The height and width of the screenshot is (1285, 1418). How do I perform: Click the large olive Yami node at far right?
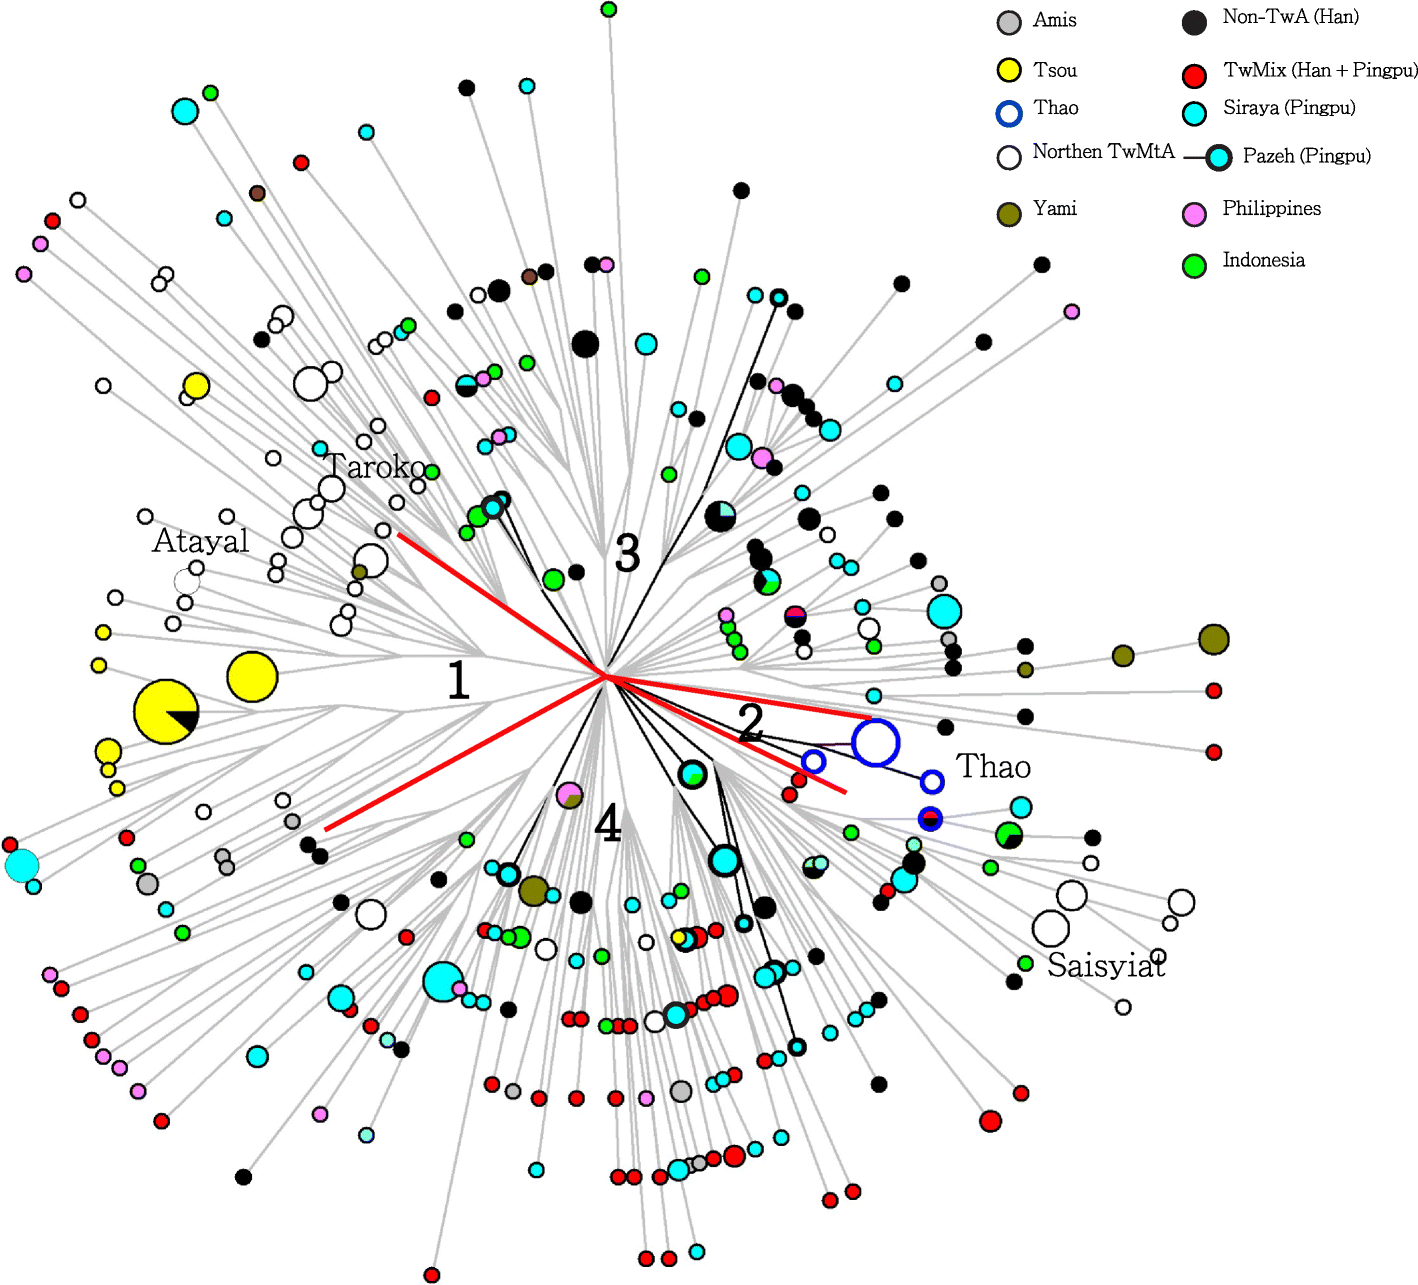(1213, 639)
